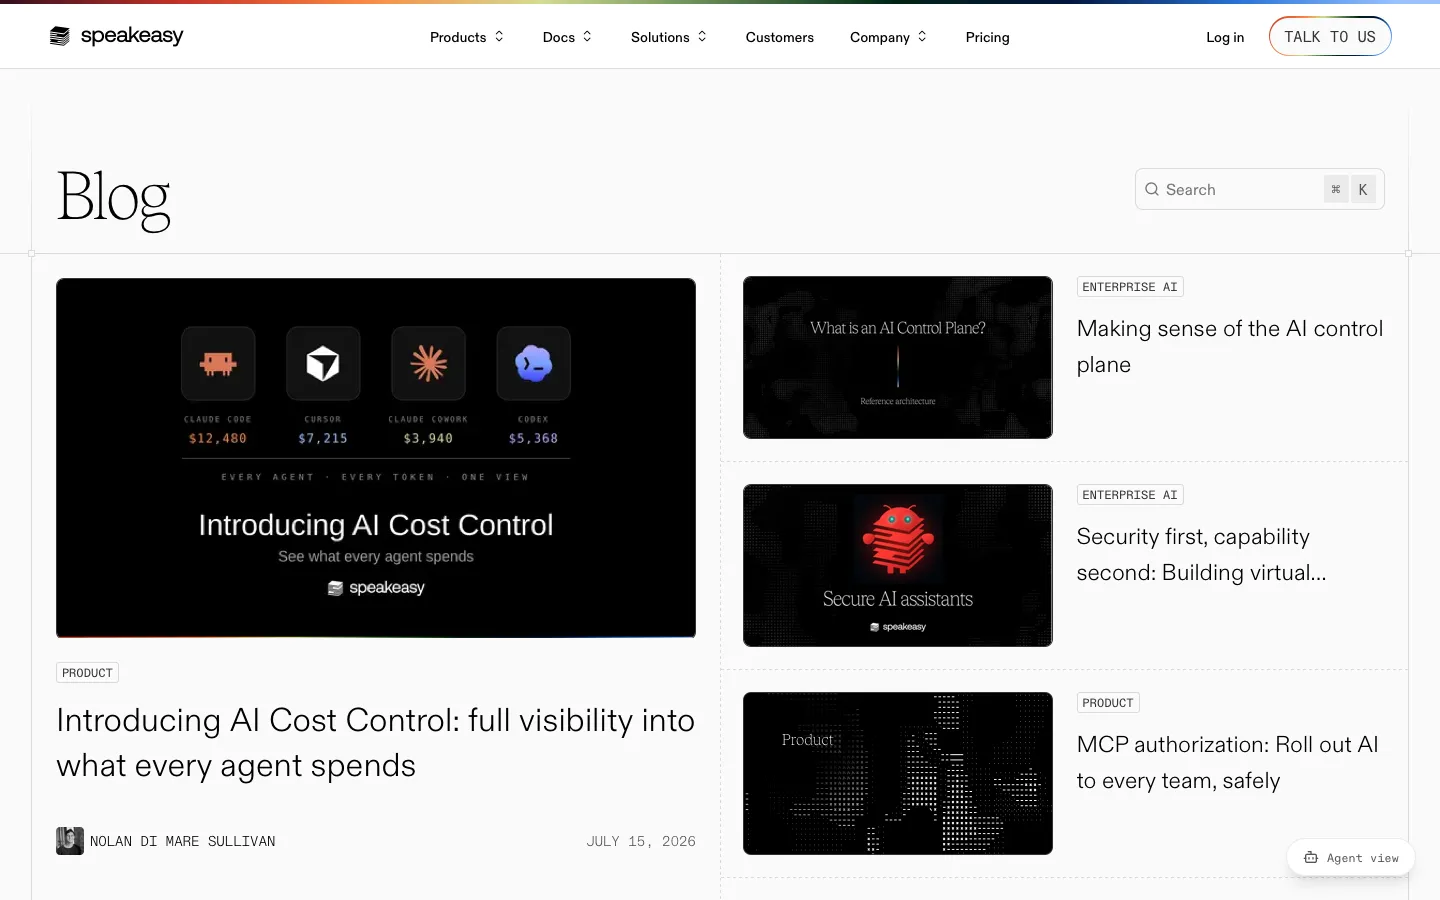Click the $12,480 Claude Code amount

[x=218, y=438]
